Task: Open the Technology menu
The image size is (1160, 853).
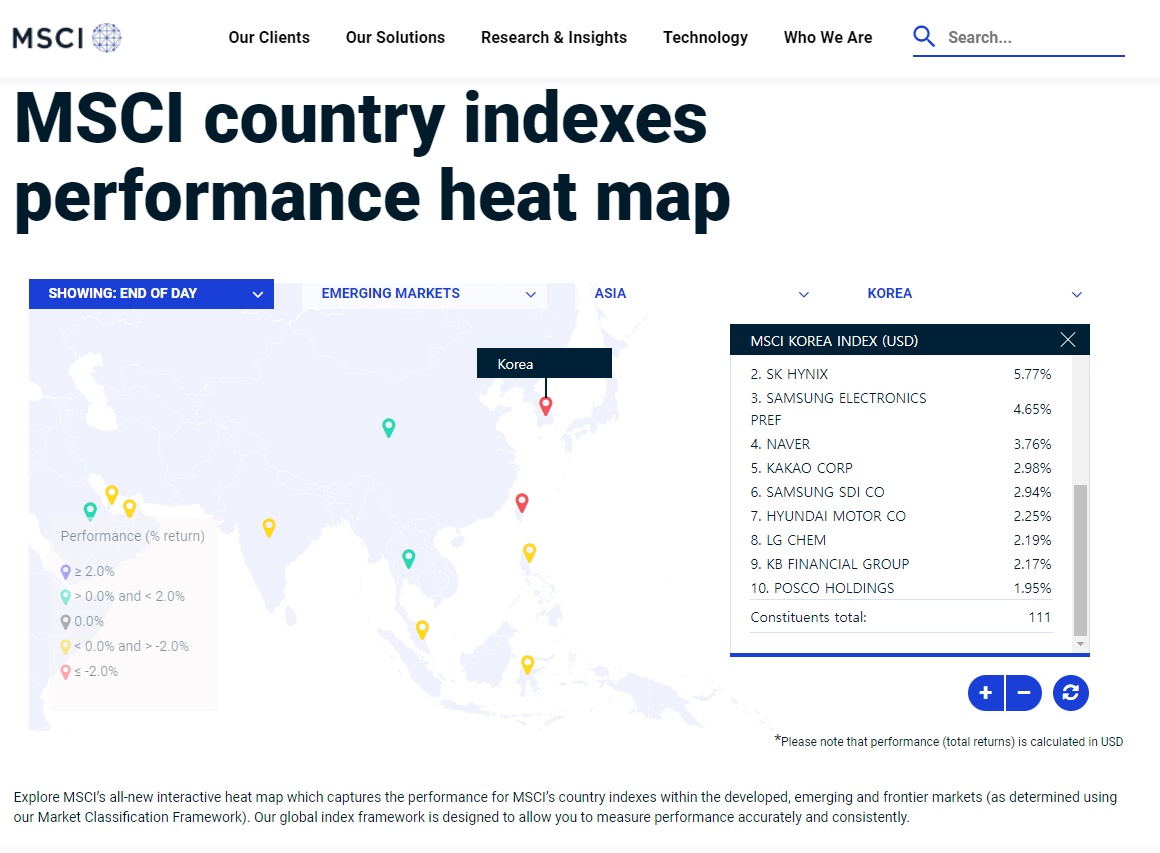Action: click(705, 38)
